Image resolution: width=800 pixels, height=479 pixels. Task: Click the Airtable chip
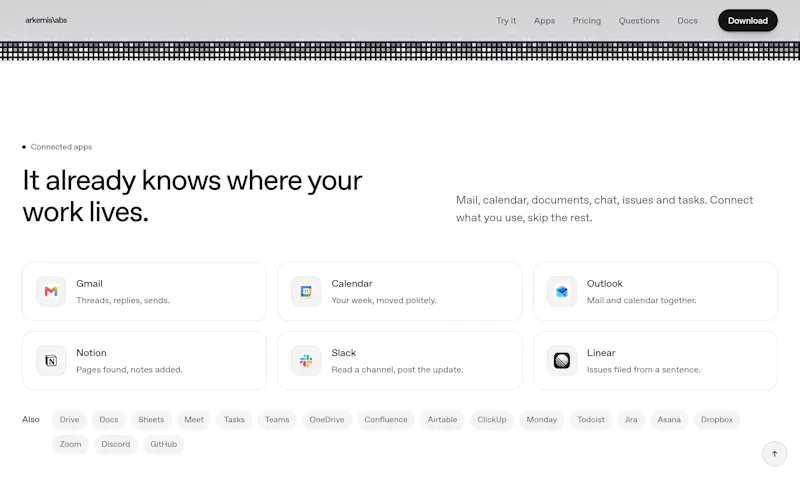[442, 419]
